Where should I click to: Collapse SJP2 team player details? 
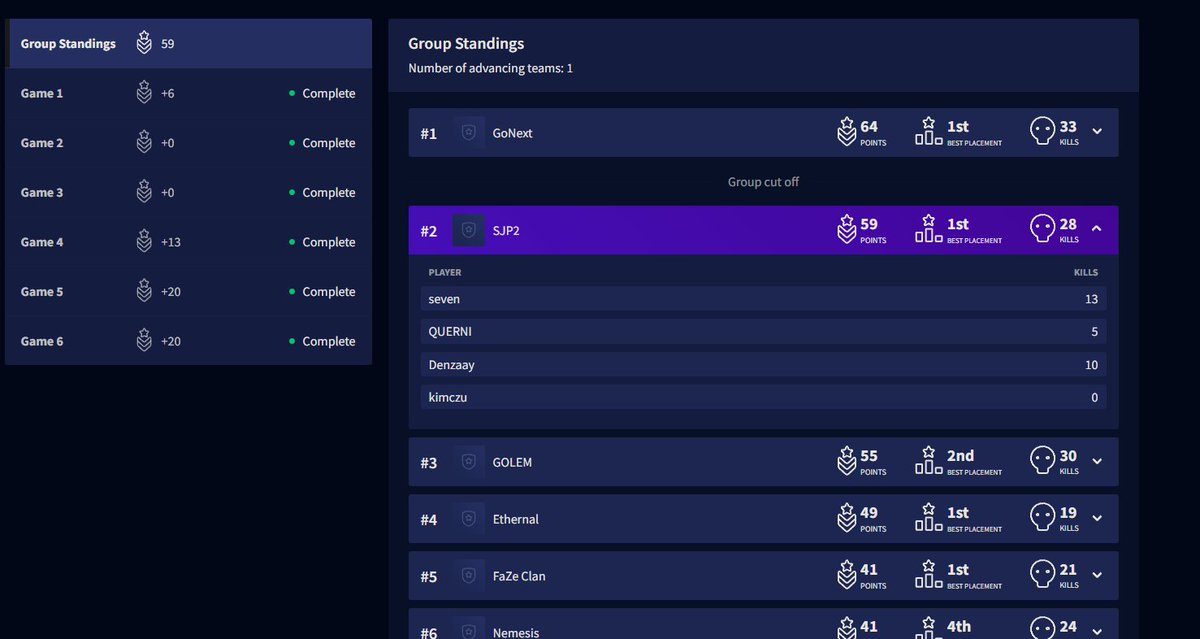pos(1097,229)
